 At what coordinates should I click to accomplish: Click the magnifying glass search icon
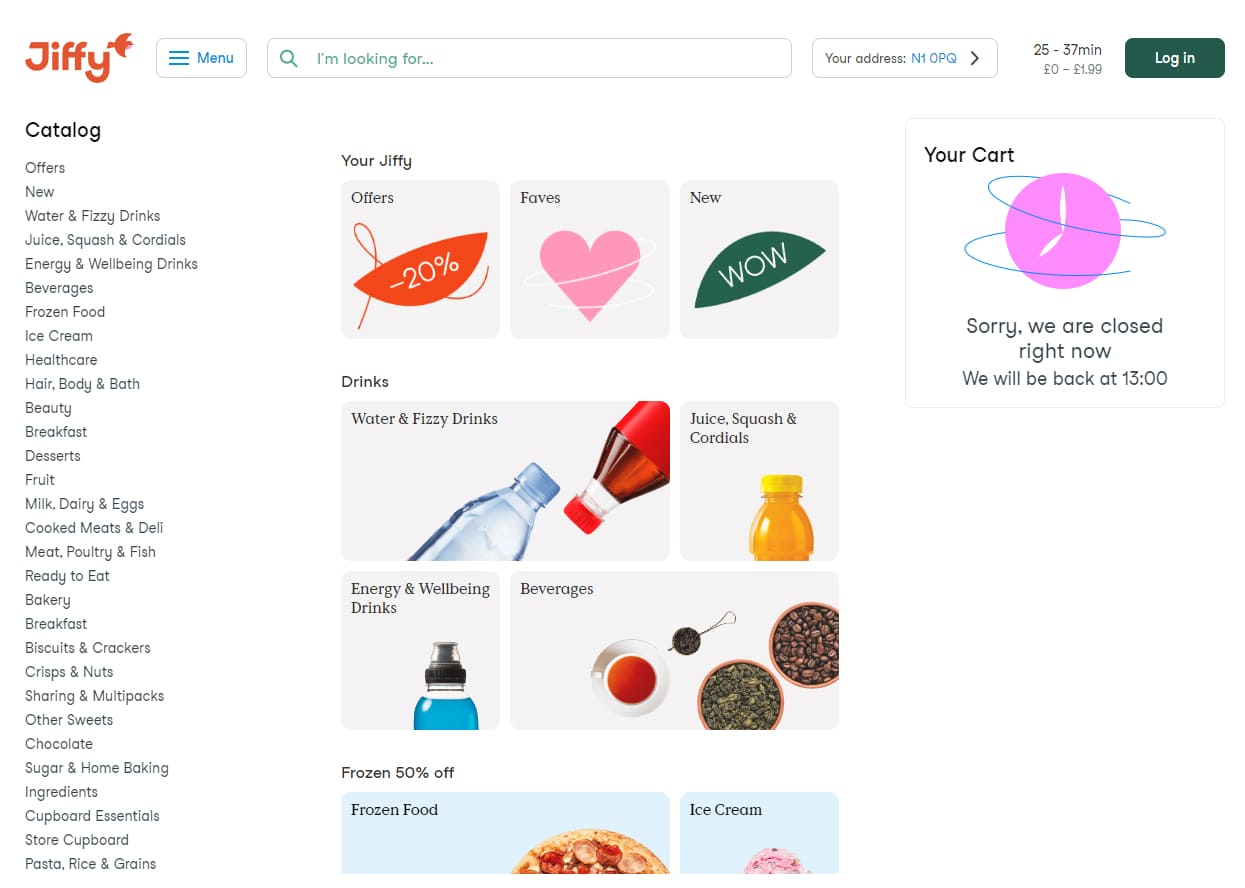click(289, 59)
